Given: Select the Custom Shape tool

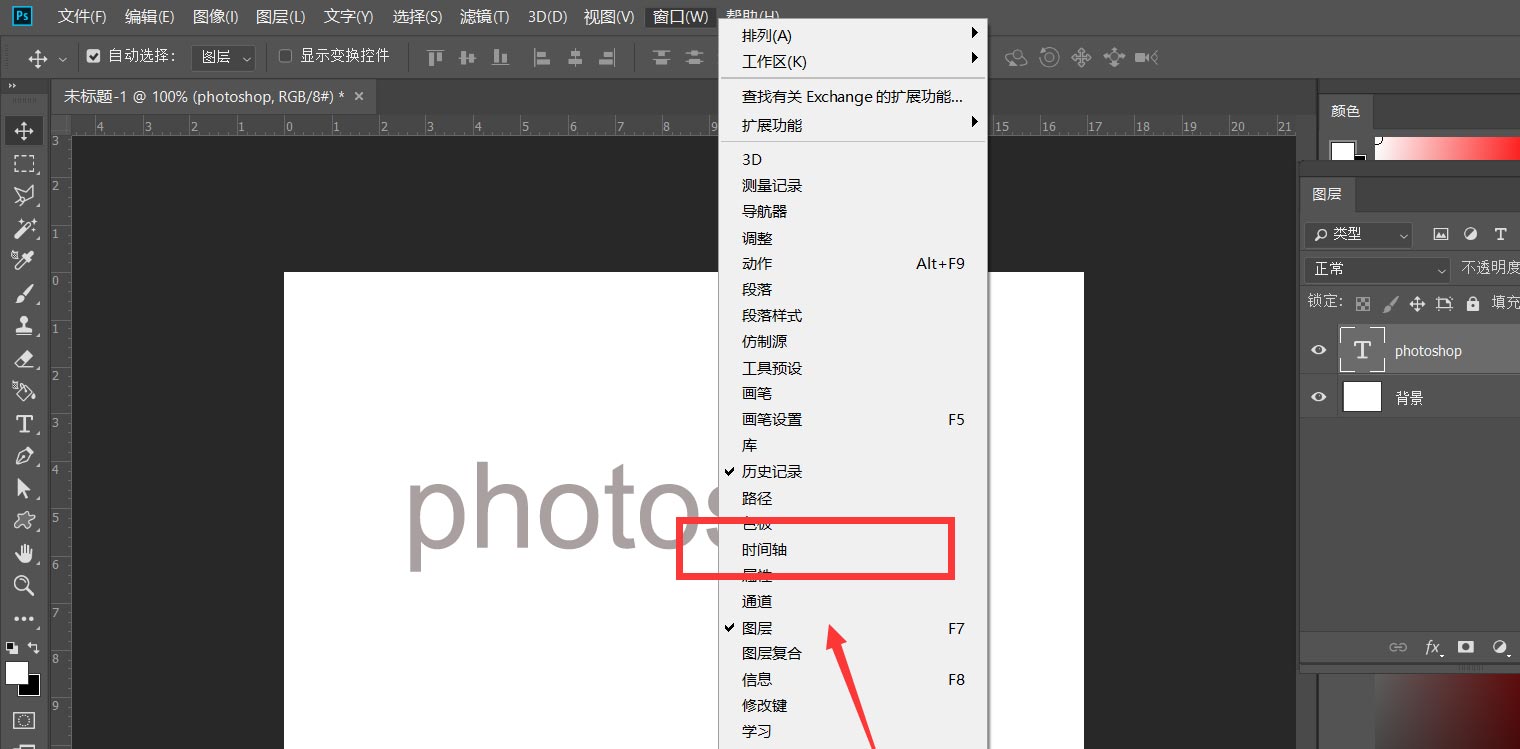Looking at the screenshot, I should pos(24,520).
